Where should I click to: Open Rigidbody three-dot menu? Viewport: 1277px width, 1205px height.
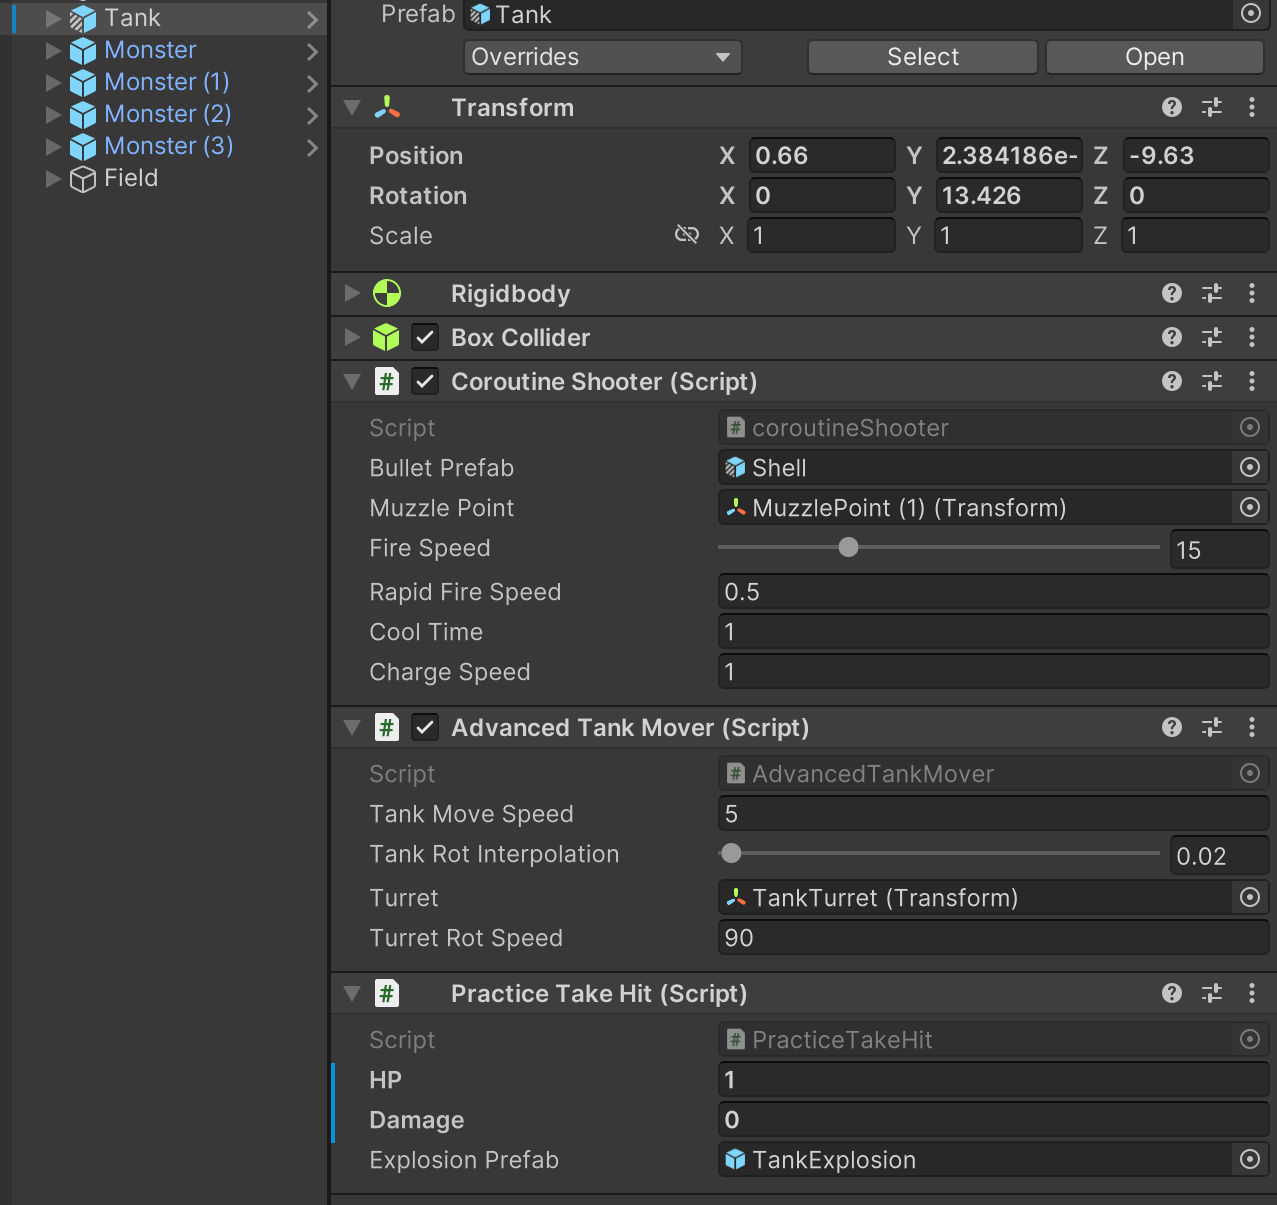(x=1252, y=293)
